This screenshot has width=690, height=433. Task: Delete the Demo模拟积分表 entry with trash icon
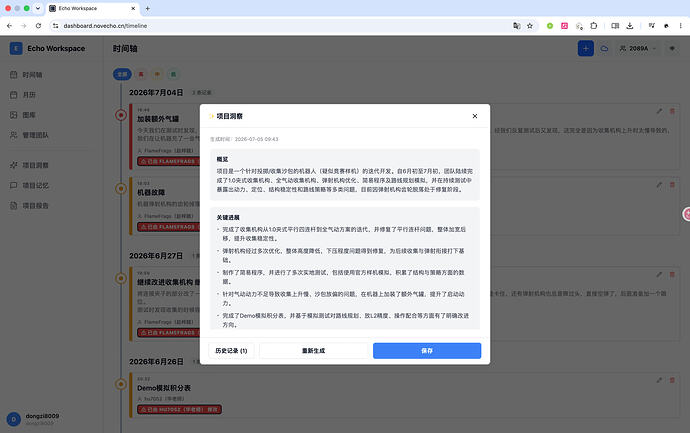point(672,380)
